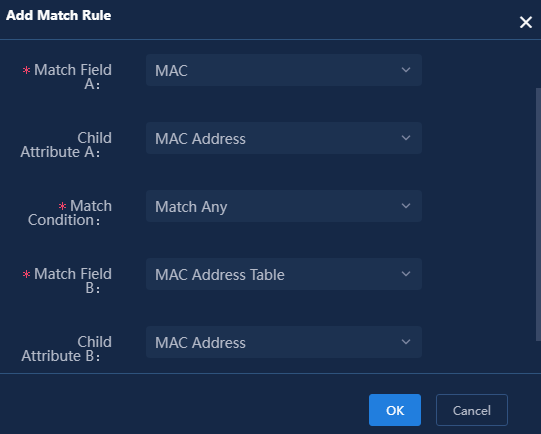Screen dimensions: 541x434
Task: Click the chevron arrow in Match Condition
Action: 406,206
